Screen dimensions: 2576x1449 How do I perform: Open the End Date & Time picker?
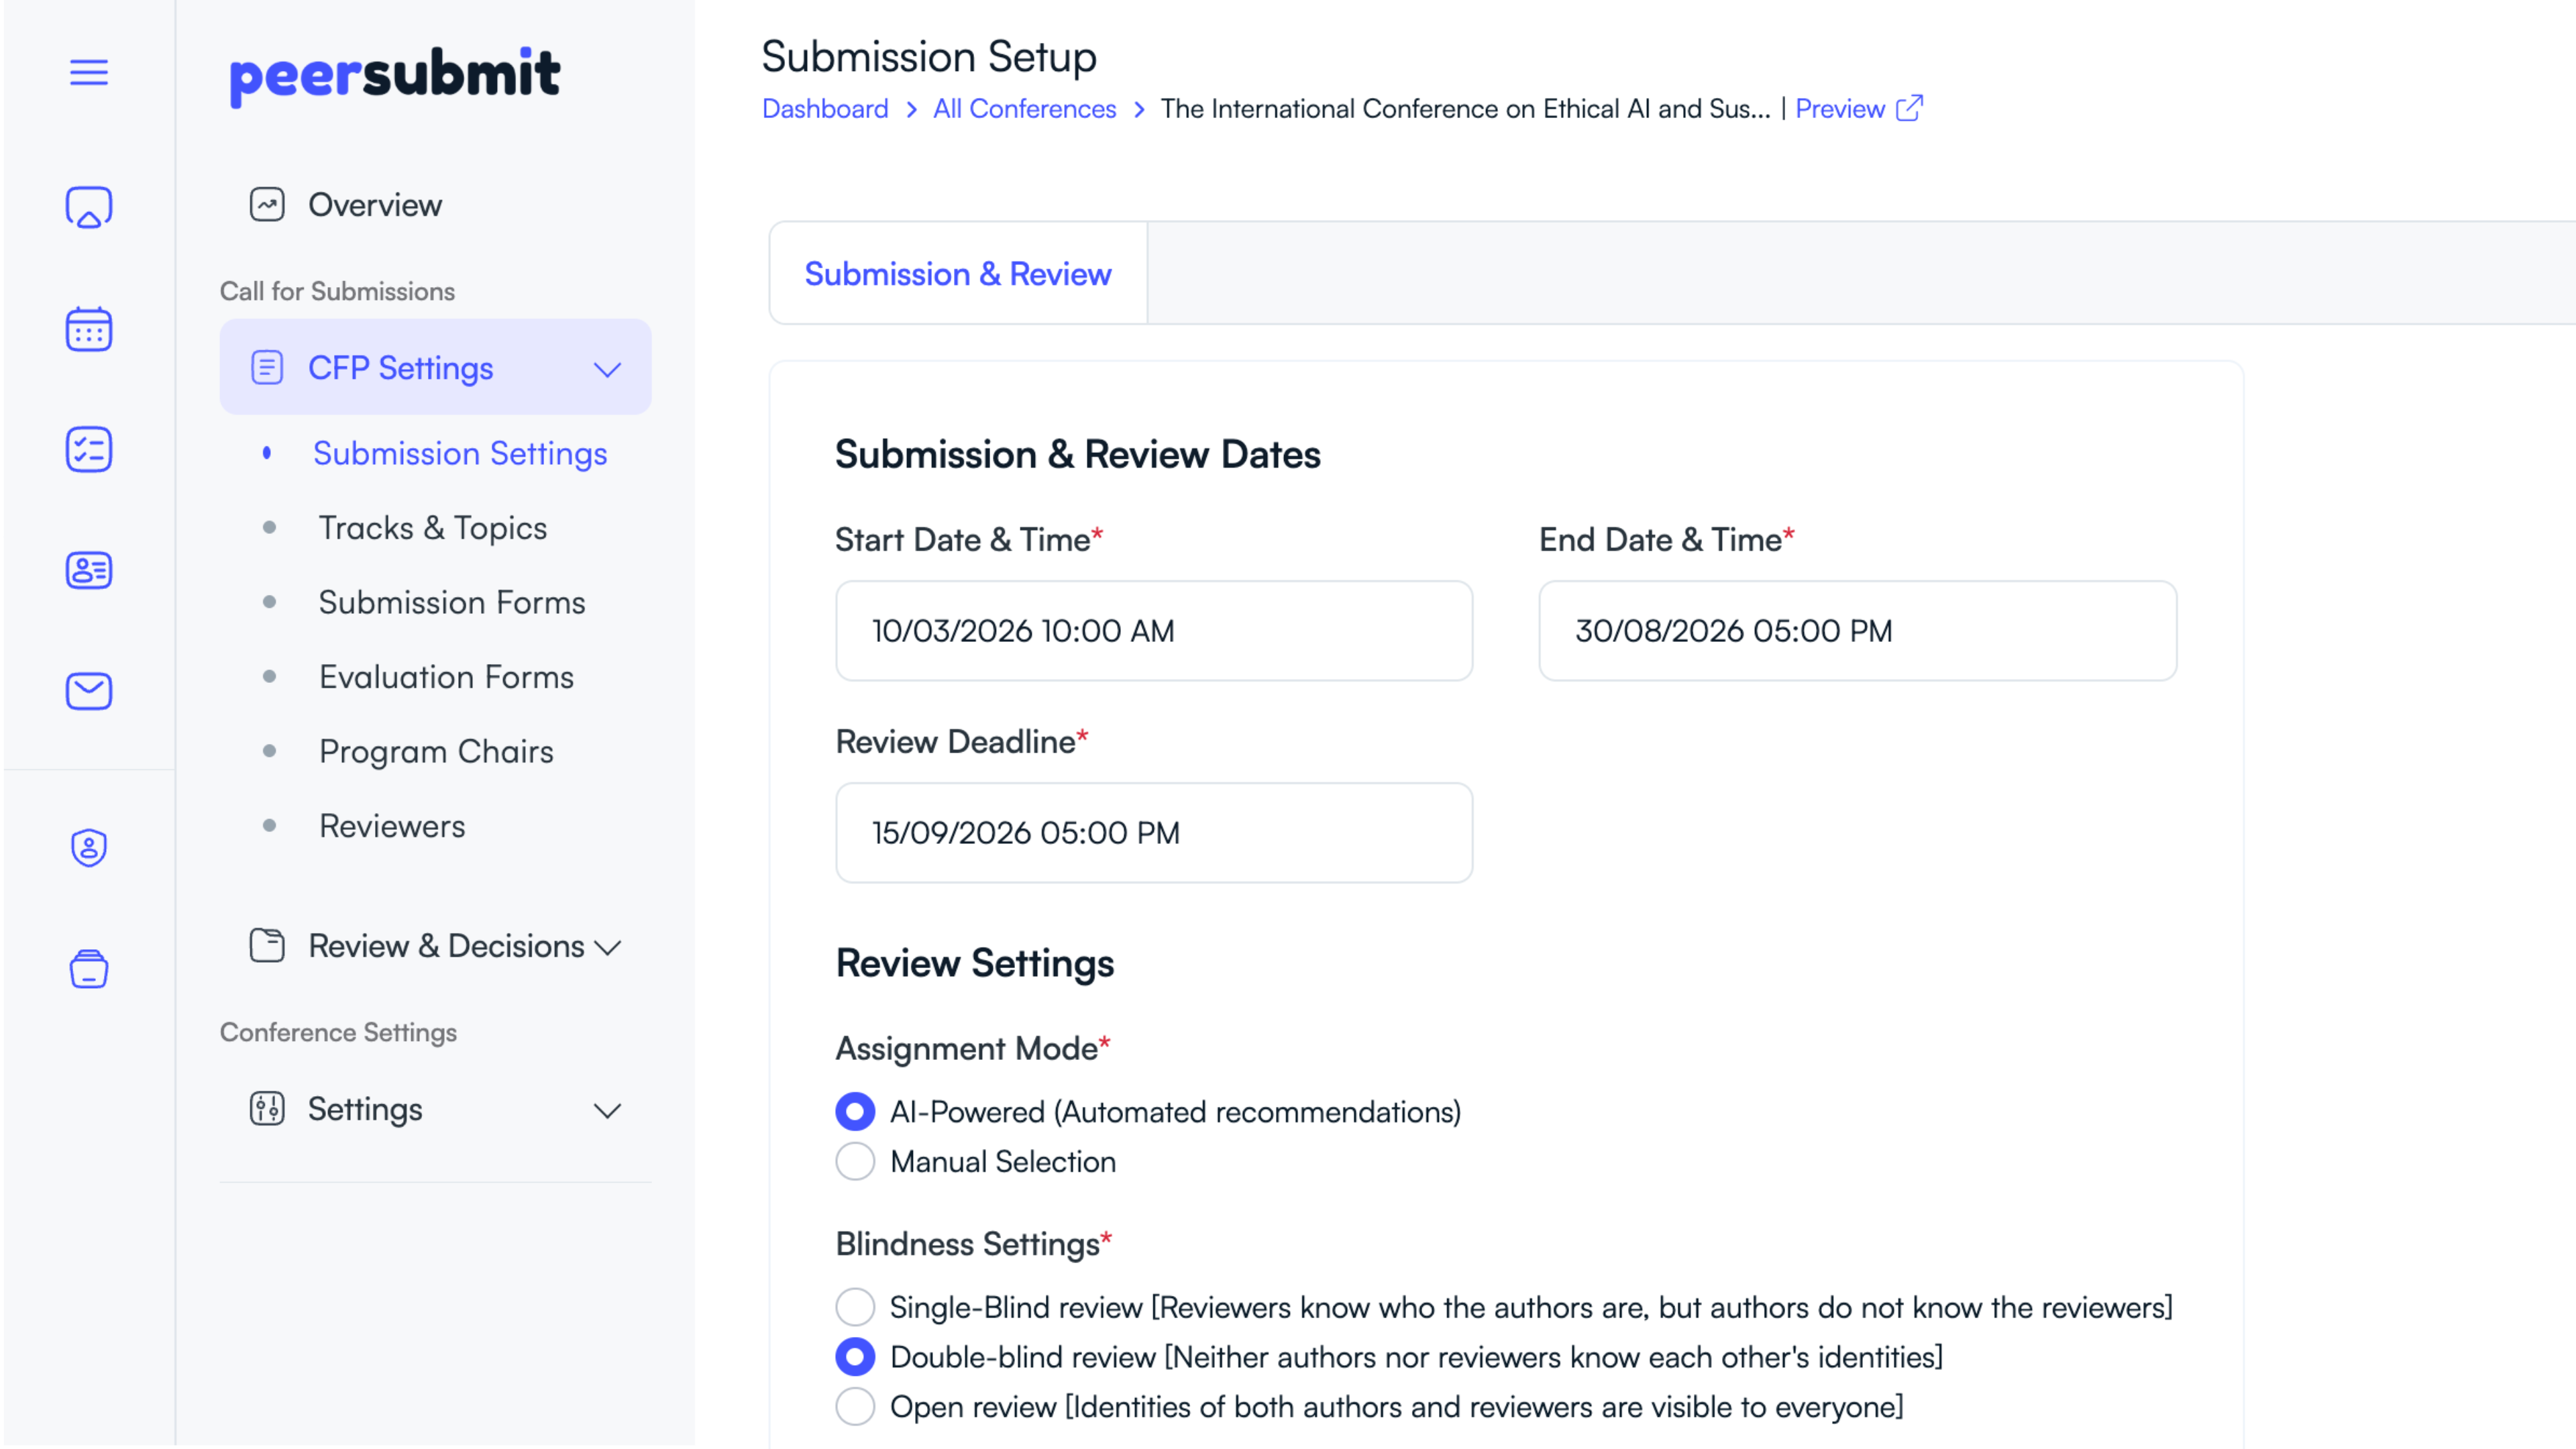click(1856, 631)
